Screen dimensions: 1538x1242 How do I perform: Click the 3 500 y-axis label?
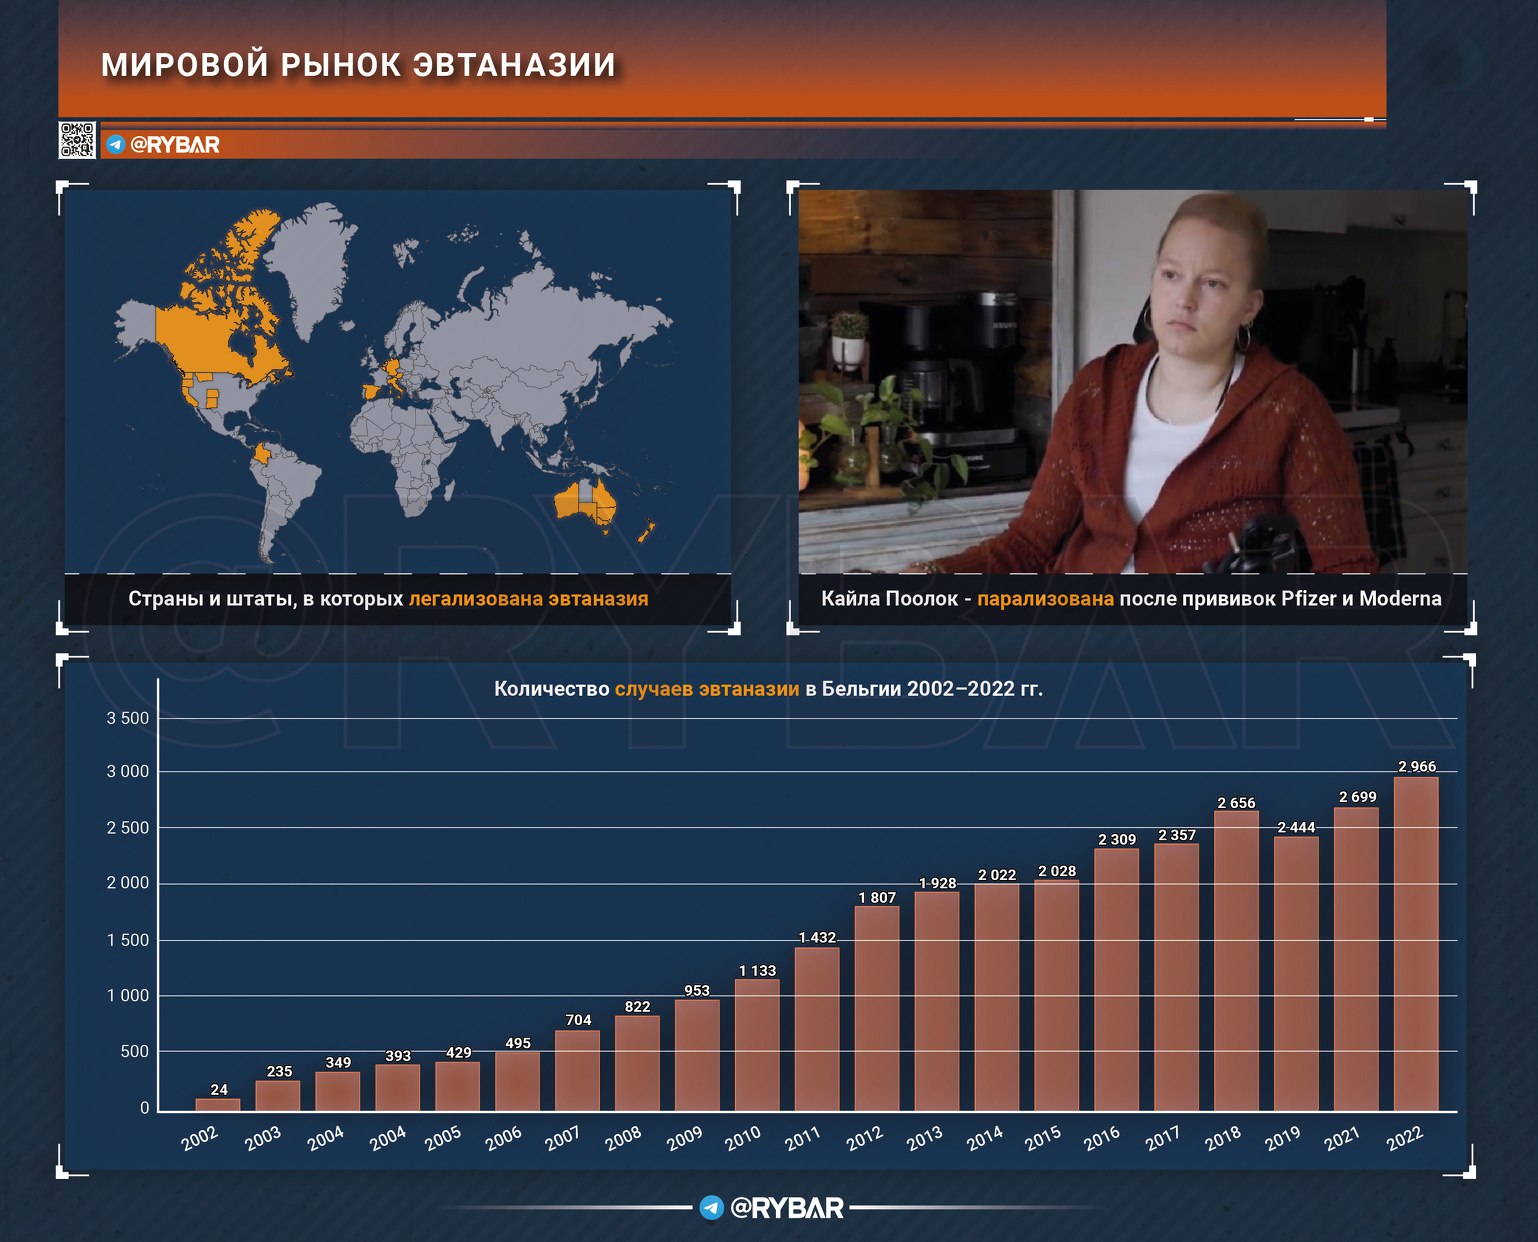pyautogui.click(x=128, y=718)
